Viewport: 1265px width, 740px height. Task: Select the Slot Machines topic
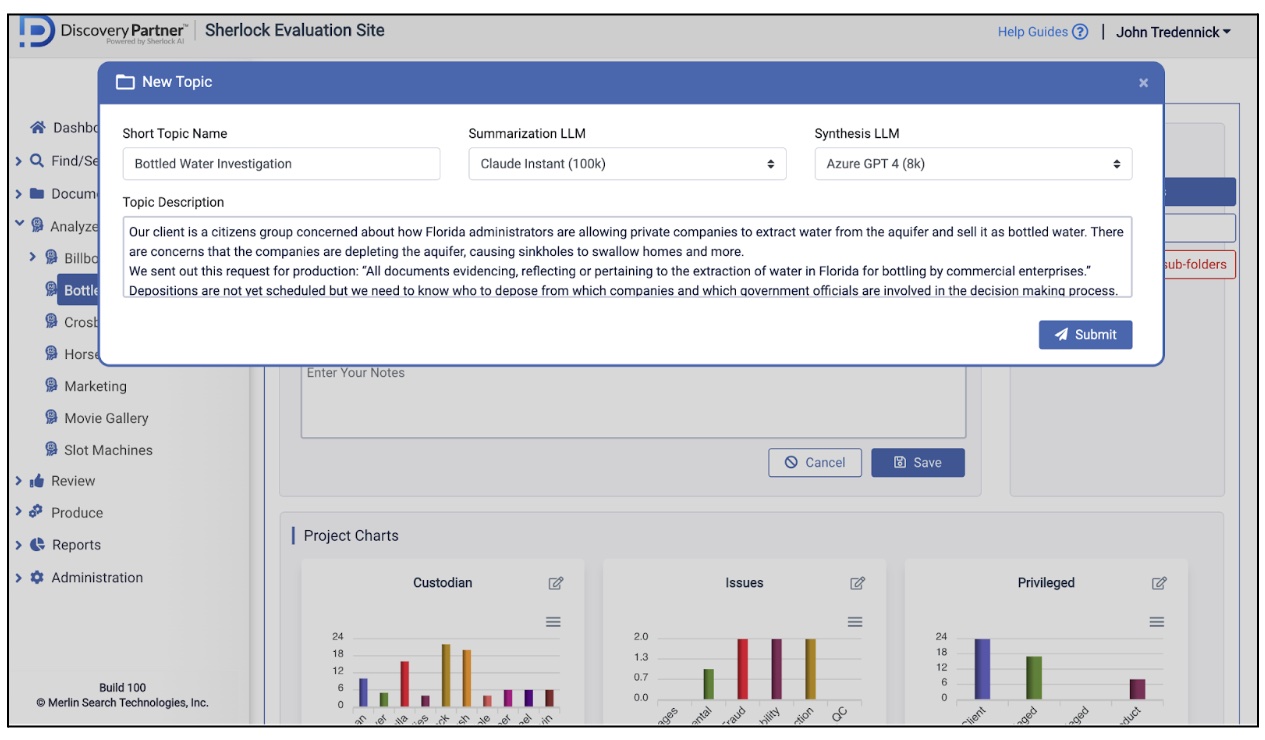(108, 450)
